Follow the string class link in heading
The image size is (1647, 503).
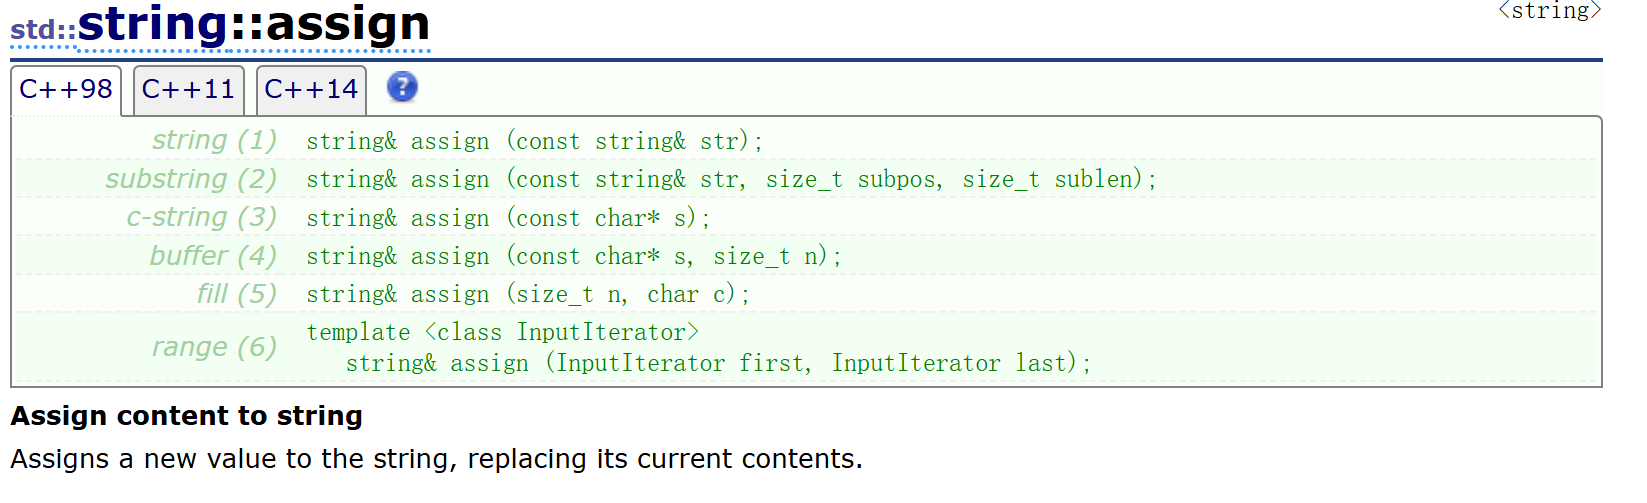[x=154, y=24]
